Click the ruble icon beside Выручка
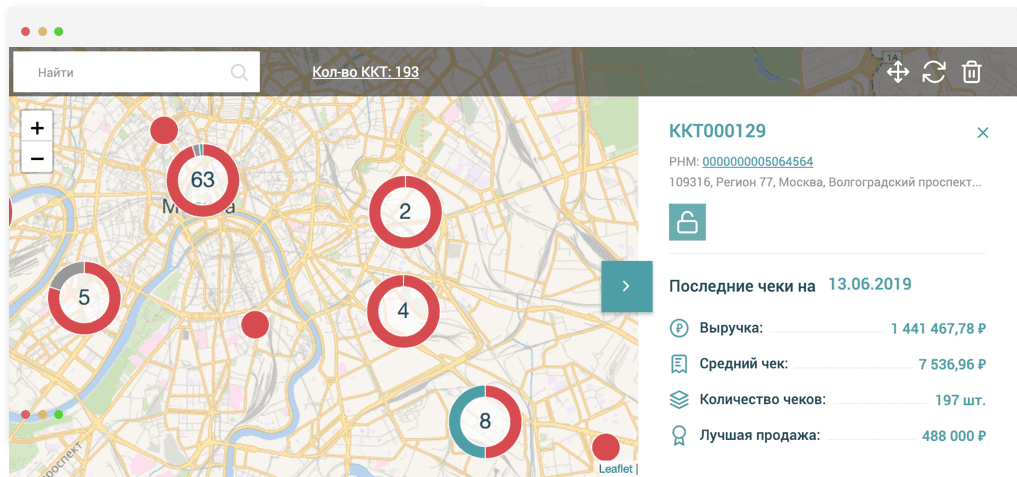This screenshot has height=477, width=1017. pos(678,328)
